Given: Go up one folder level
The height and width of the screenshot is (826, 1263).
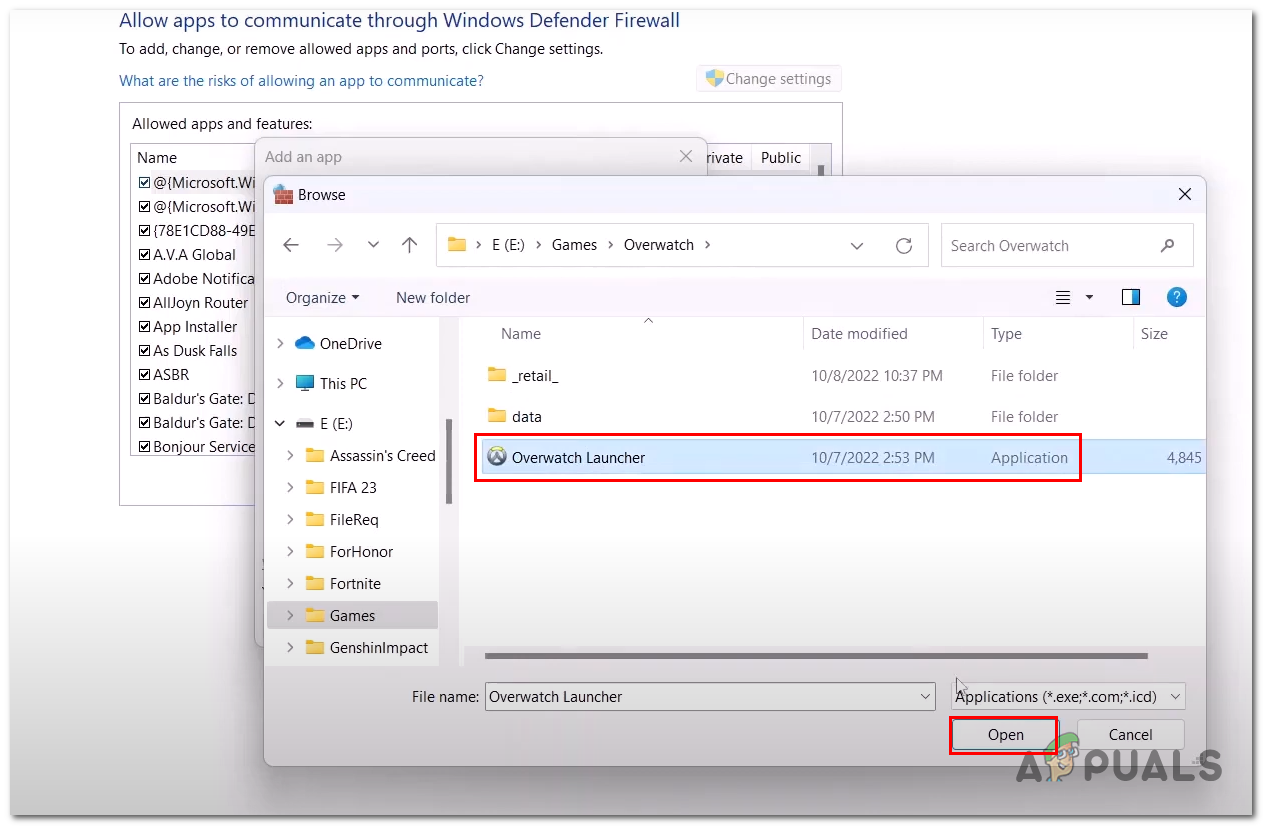Looking at the screenshot, I should (409, 245).
